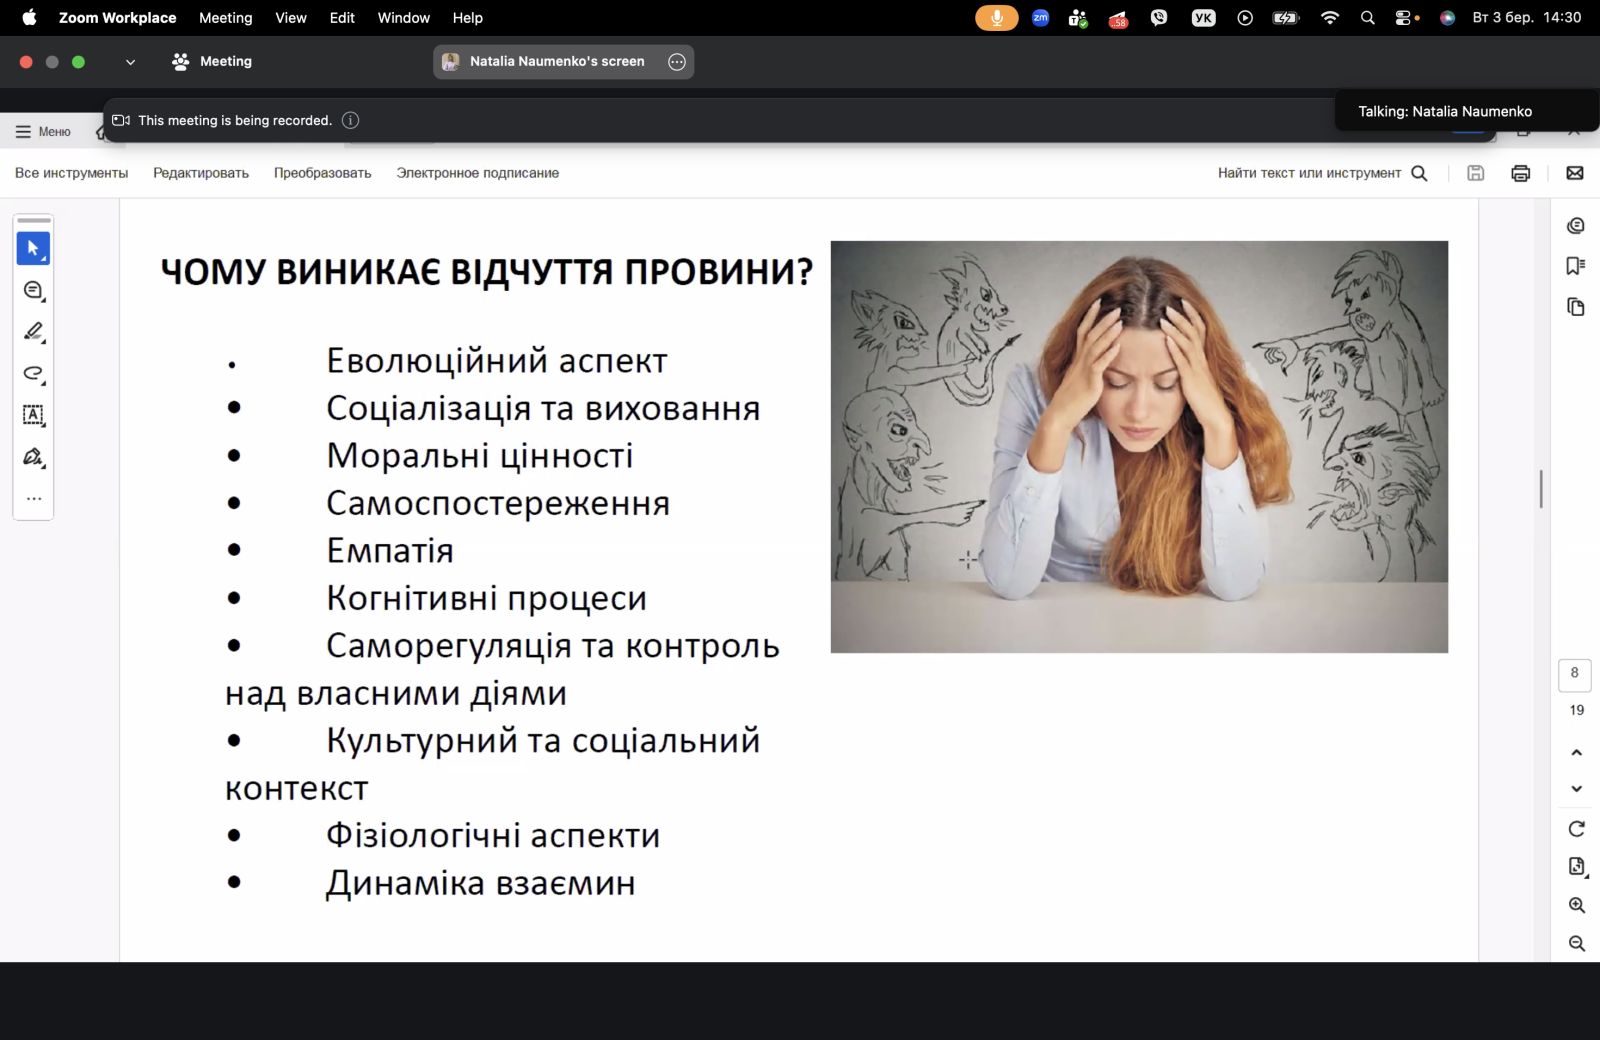Click the Найти текст или инструмент search field
1600x1040 pixels.
click(1322, 173)
